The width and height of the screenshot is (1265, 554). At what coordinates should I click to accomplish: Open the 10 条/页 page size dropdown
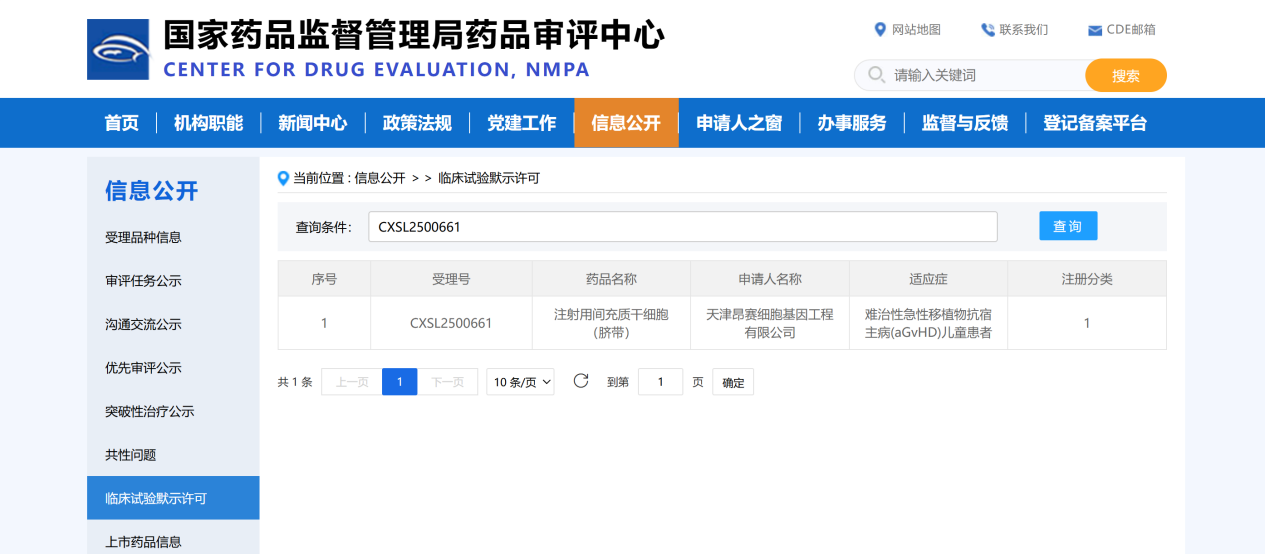(x=522, y=382)
